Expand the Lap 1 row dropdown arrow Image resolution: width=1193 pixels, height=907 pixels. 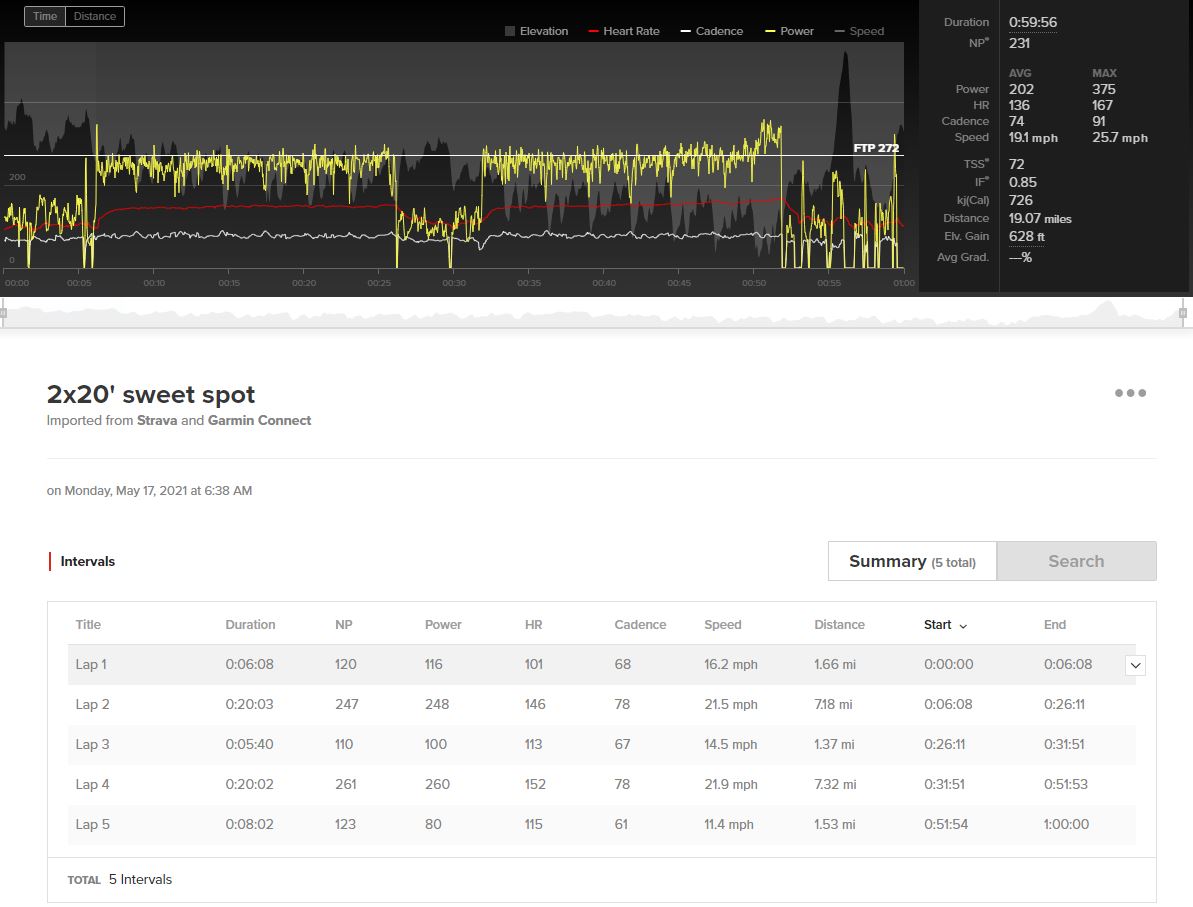coord(1135,665)
